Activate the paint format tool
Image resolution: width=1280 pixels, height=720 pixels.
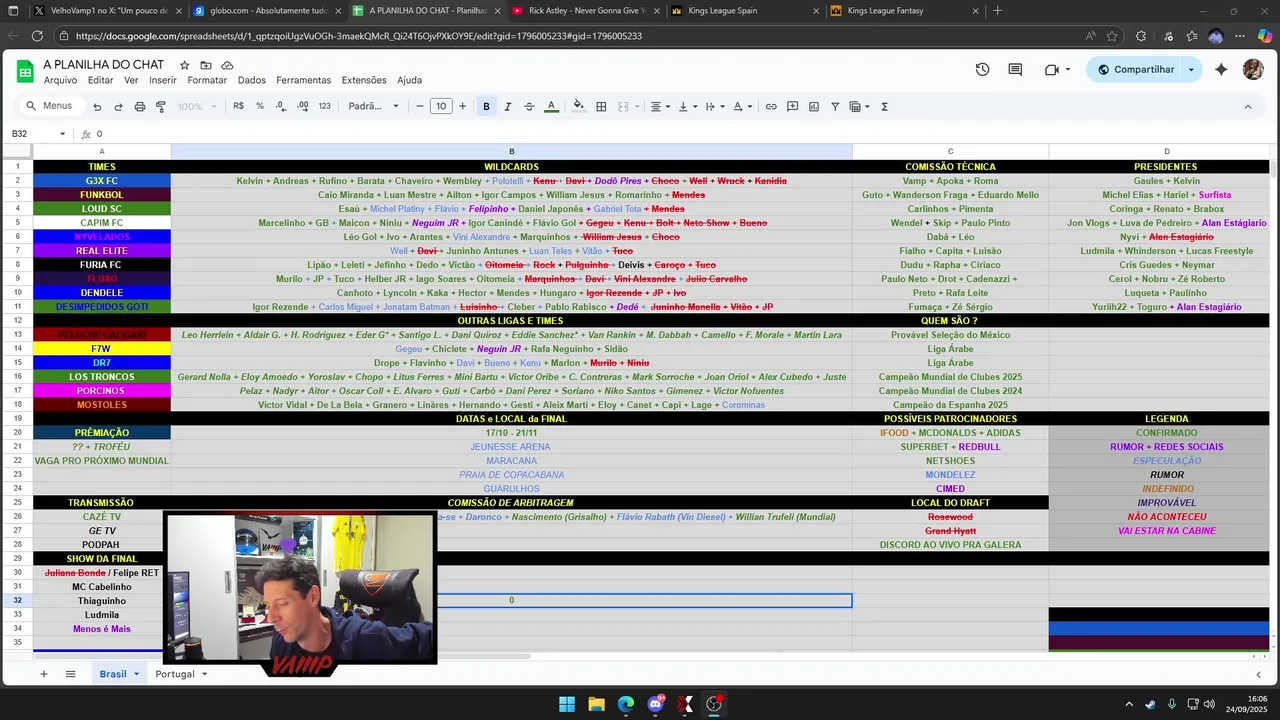click(x=161, y=106)
